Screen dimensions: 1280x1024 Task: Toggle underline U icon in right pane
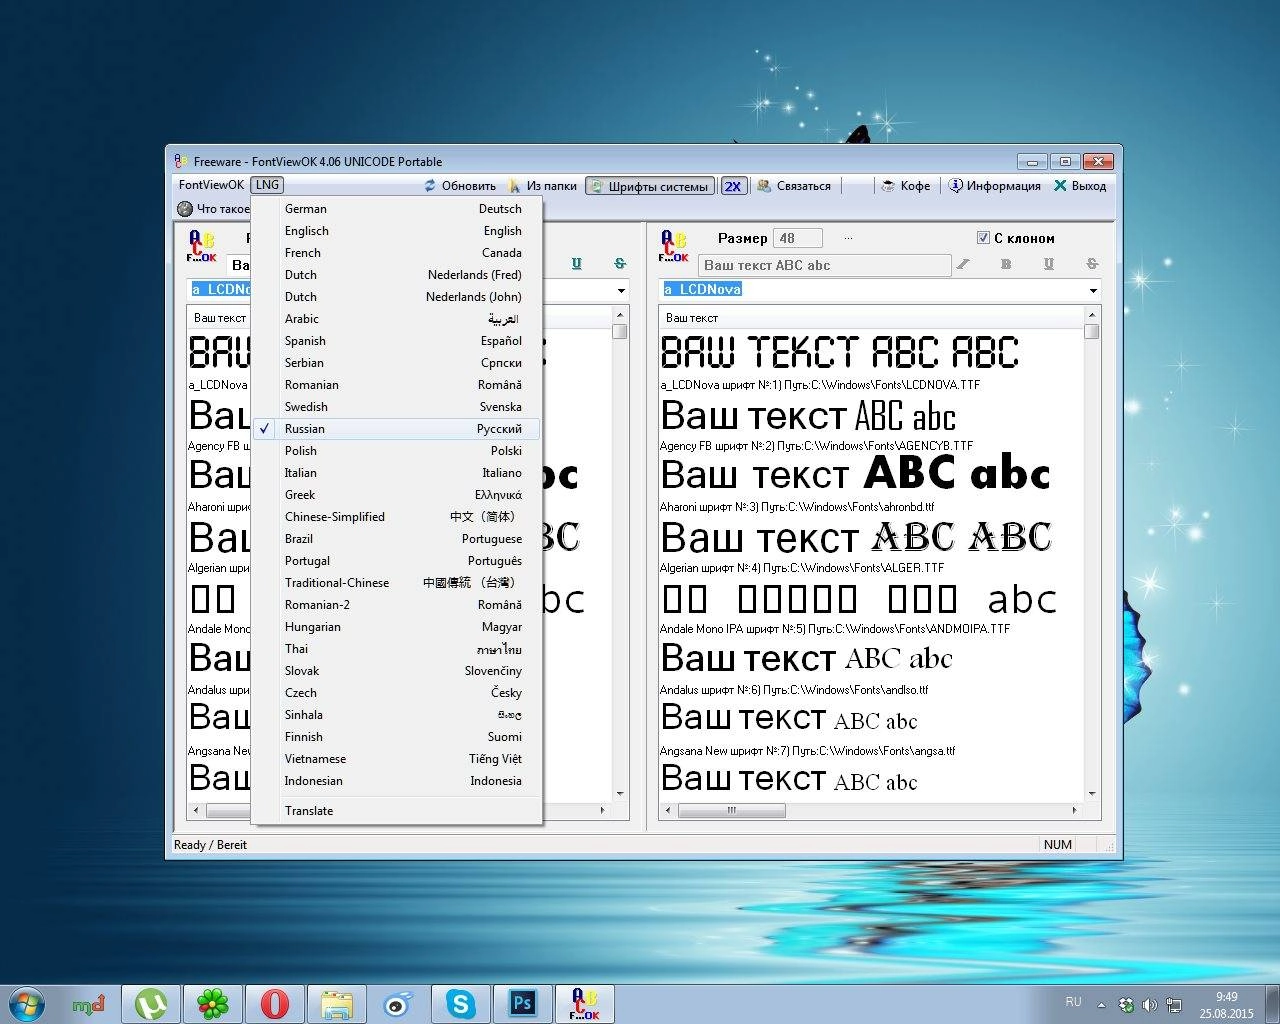coord(1048,264)
